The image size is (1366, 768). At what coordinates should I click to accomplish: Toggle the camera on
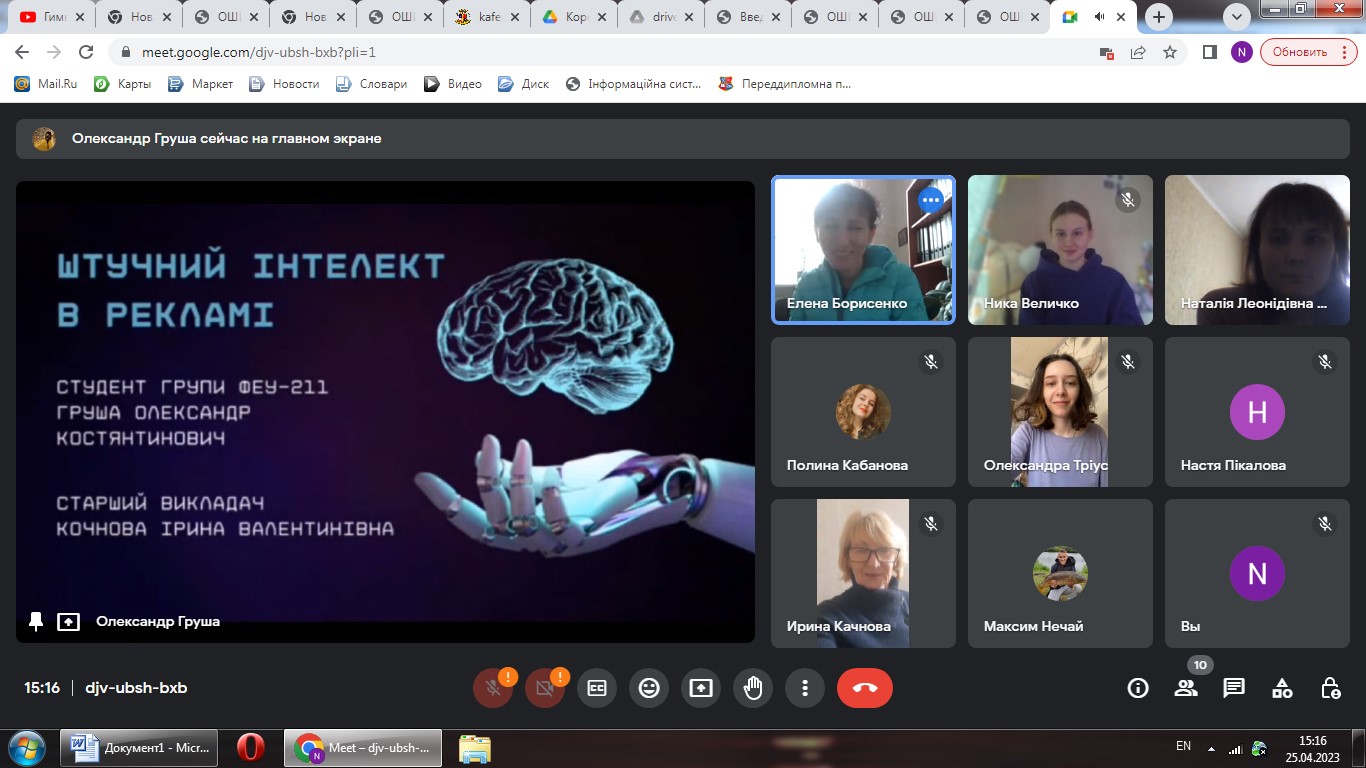click(x=545, y=688)
